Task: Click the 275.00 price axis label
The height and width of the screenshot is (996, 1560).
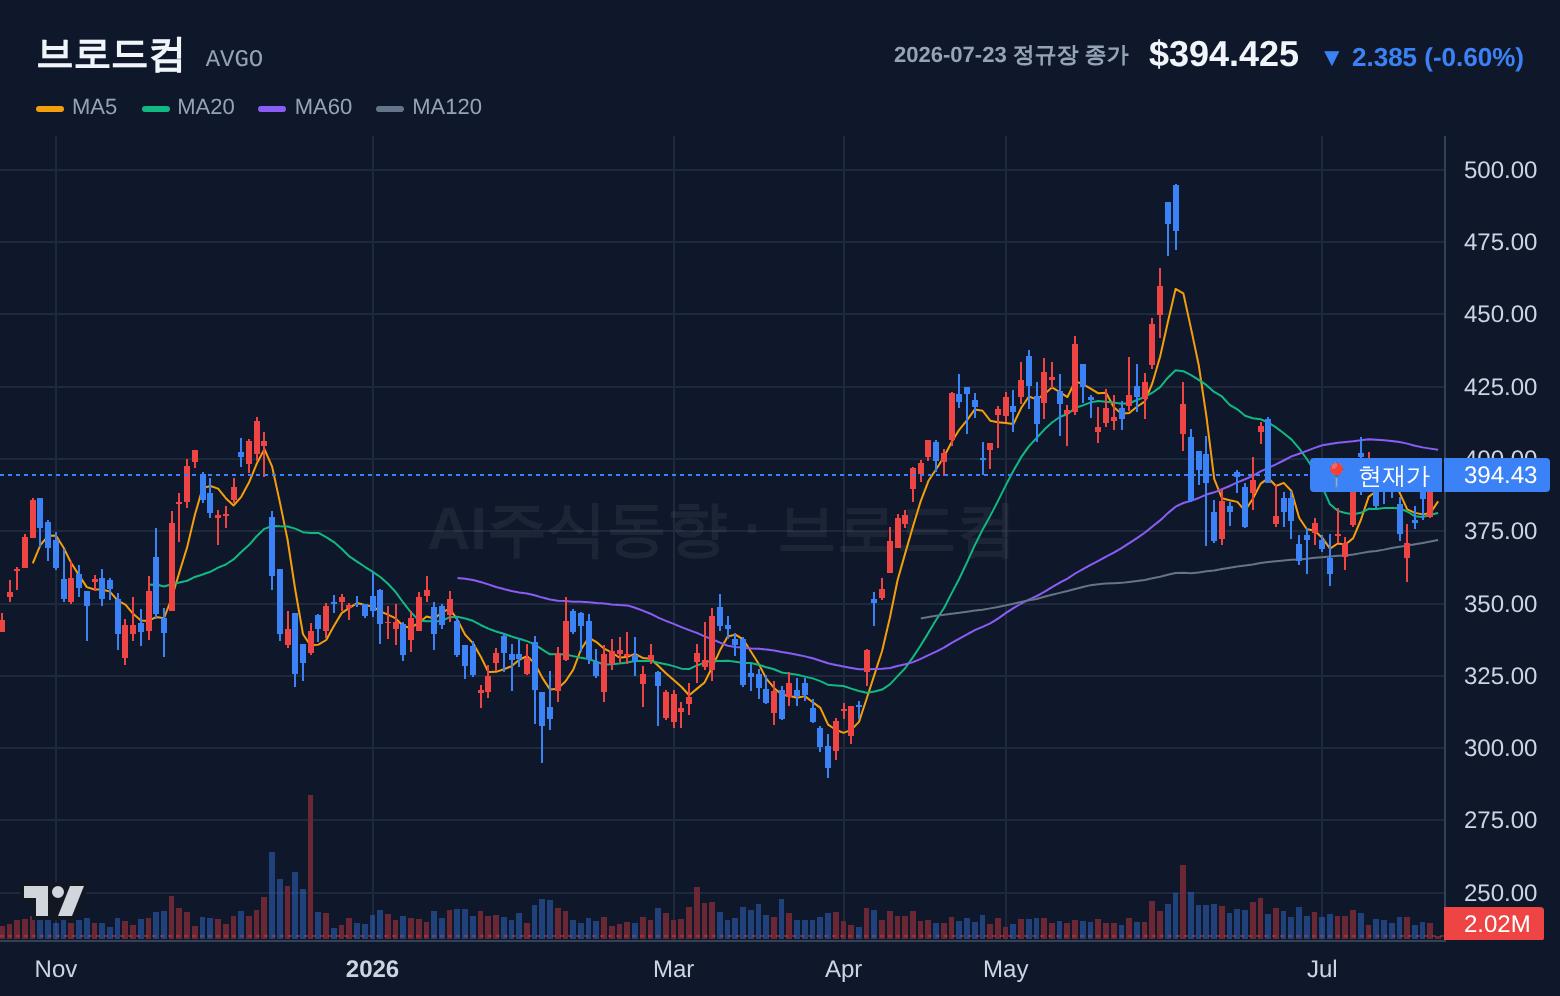Action: coord(1500,820)
